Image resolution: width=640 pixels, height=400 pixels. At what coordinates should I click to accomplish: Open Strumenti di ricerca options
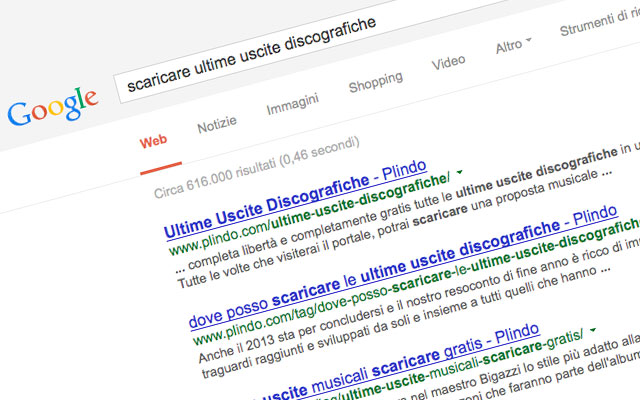click(599, 21)
